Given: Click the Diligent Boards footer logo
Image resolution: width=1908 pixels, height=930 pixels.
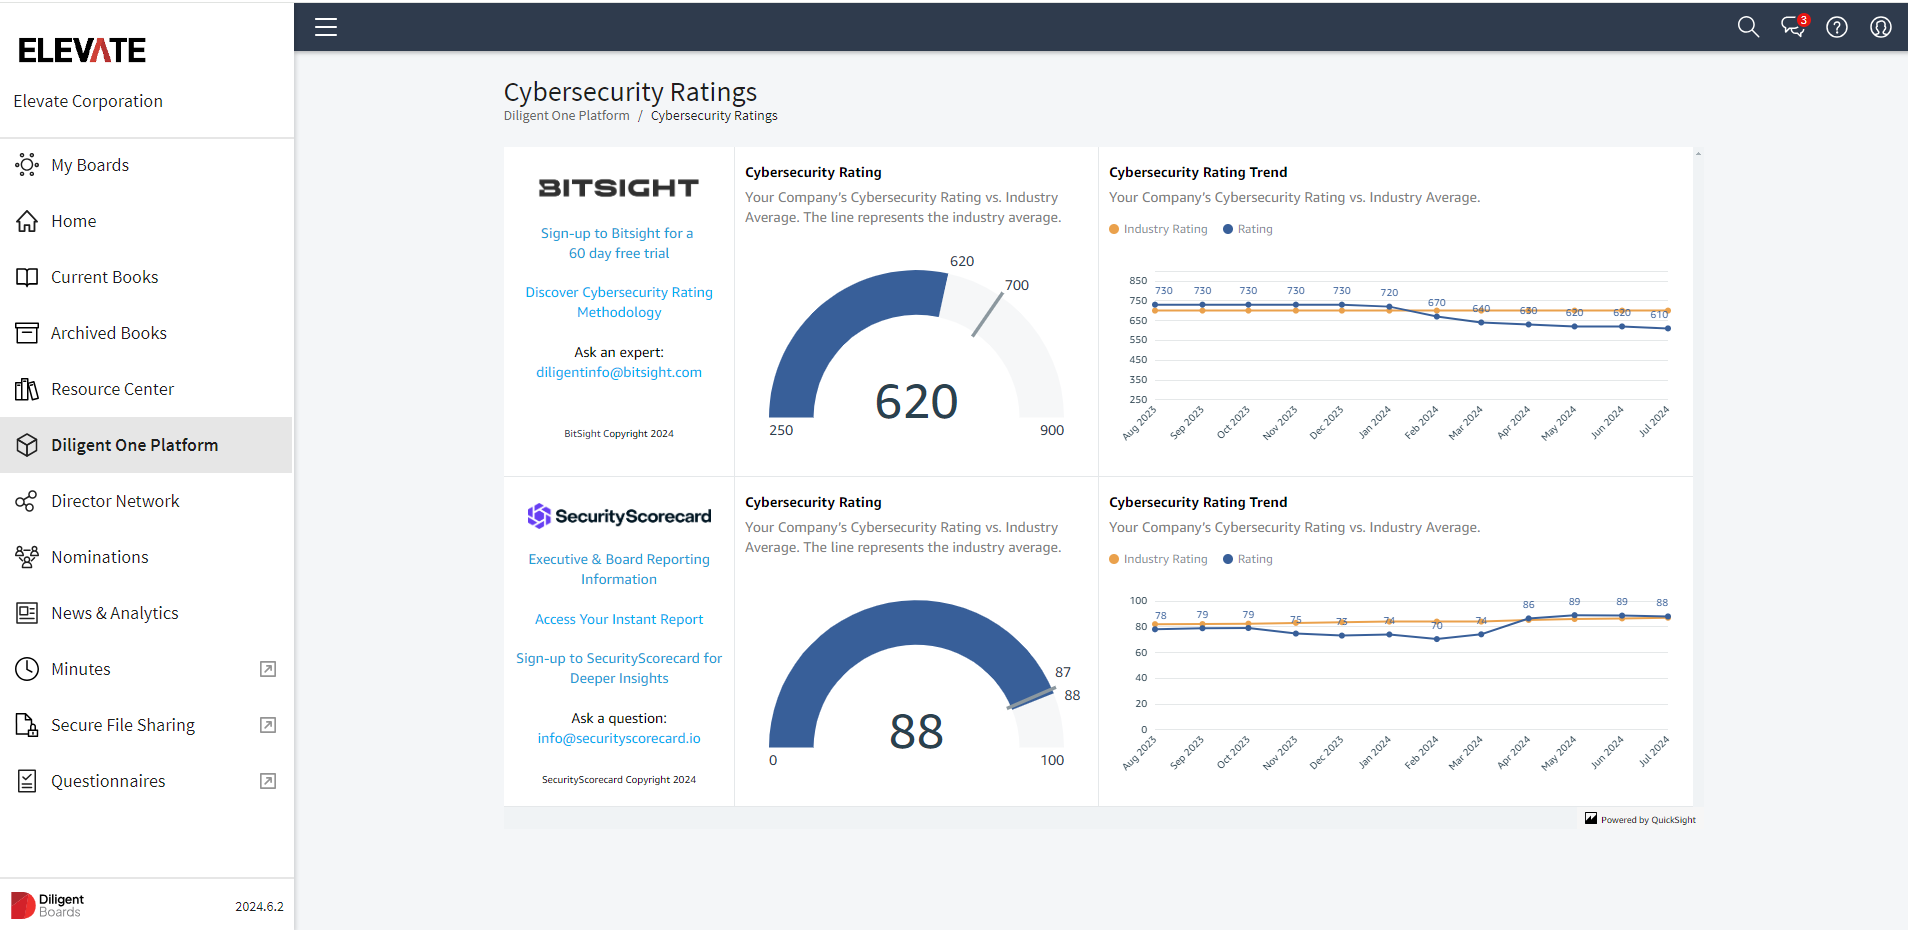Looking at the screenshot, I should (47, 905).
